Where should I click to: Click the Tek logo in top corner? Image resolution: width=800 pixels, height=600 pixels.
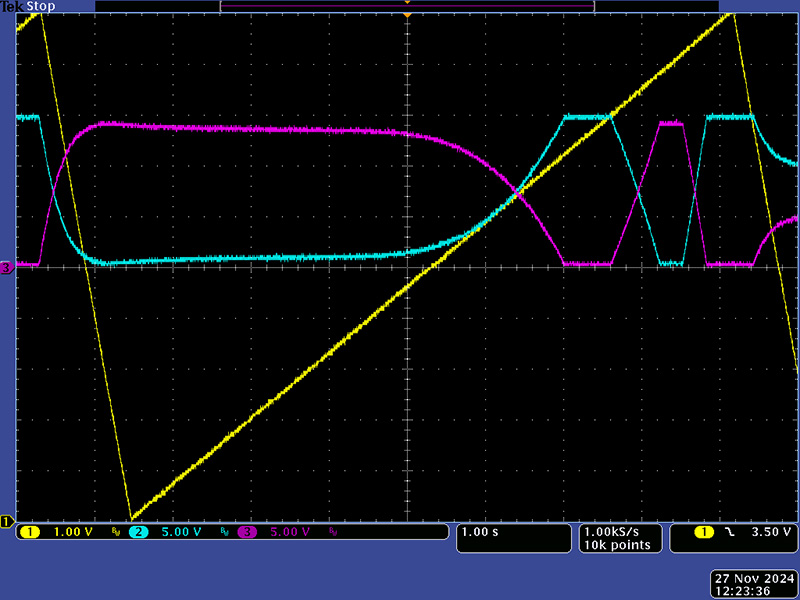pos(11,6)
